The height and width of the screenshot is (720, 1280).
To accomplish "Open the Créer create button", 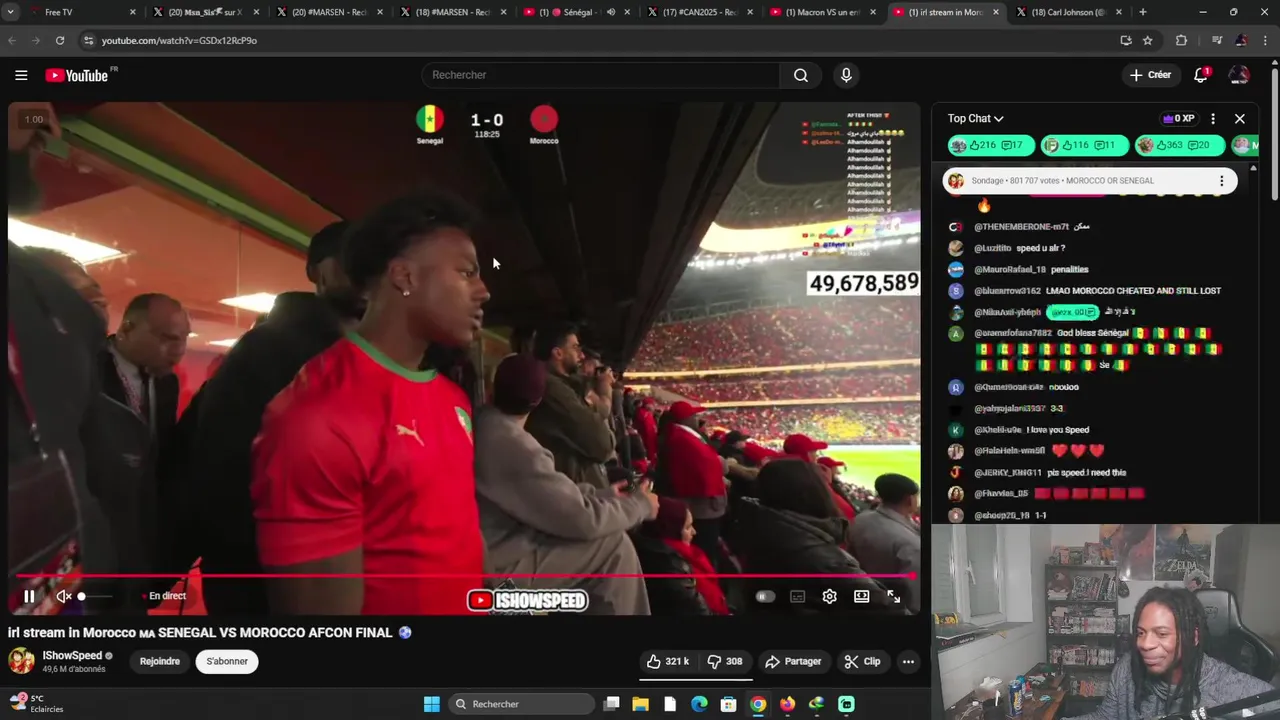I will [x=1150, y=75].
